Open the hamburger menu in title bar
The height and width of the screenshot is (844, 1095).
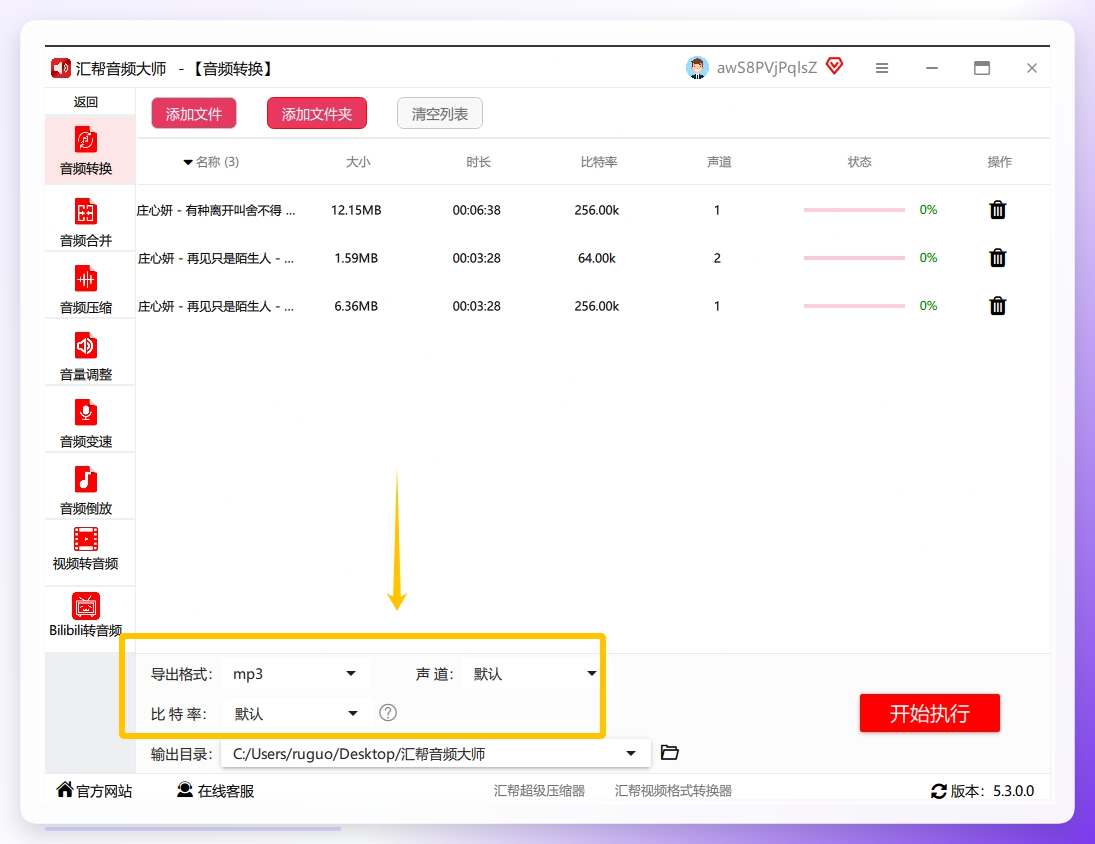[x=882, y=68]
